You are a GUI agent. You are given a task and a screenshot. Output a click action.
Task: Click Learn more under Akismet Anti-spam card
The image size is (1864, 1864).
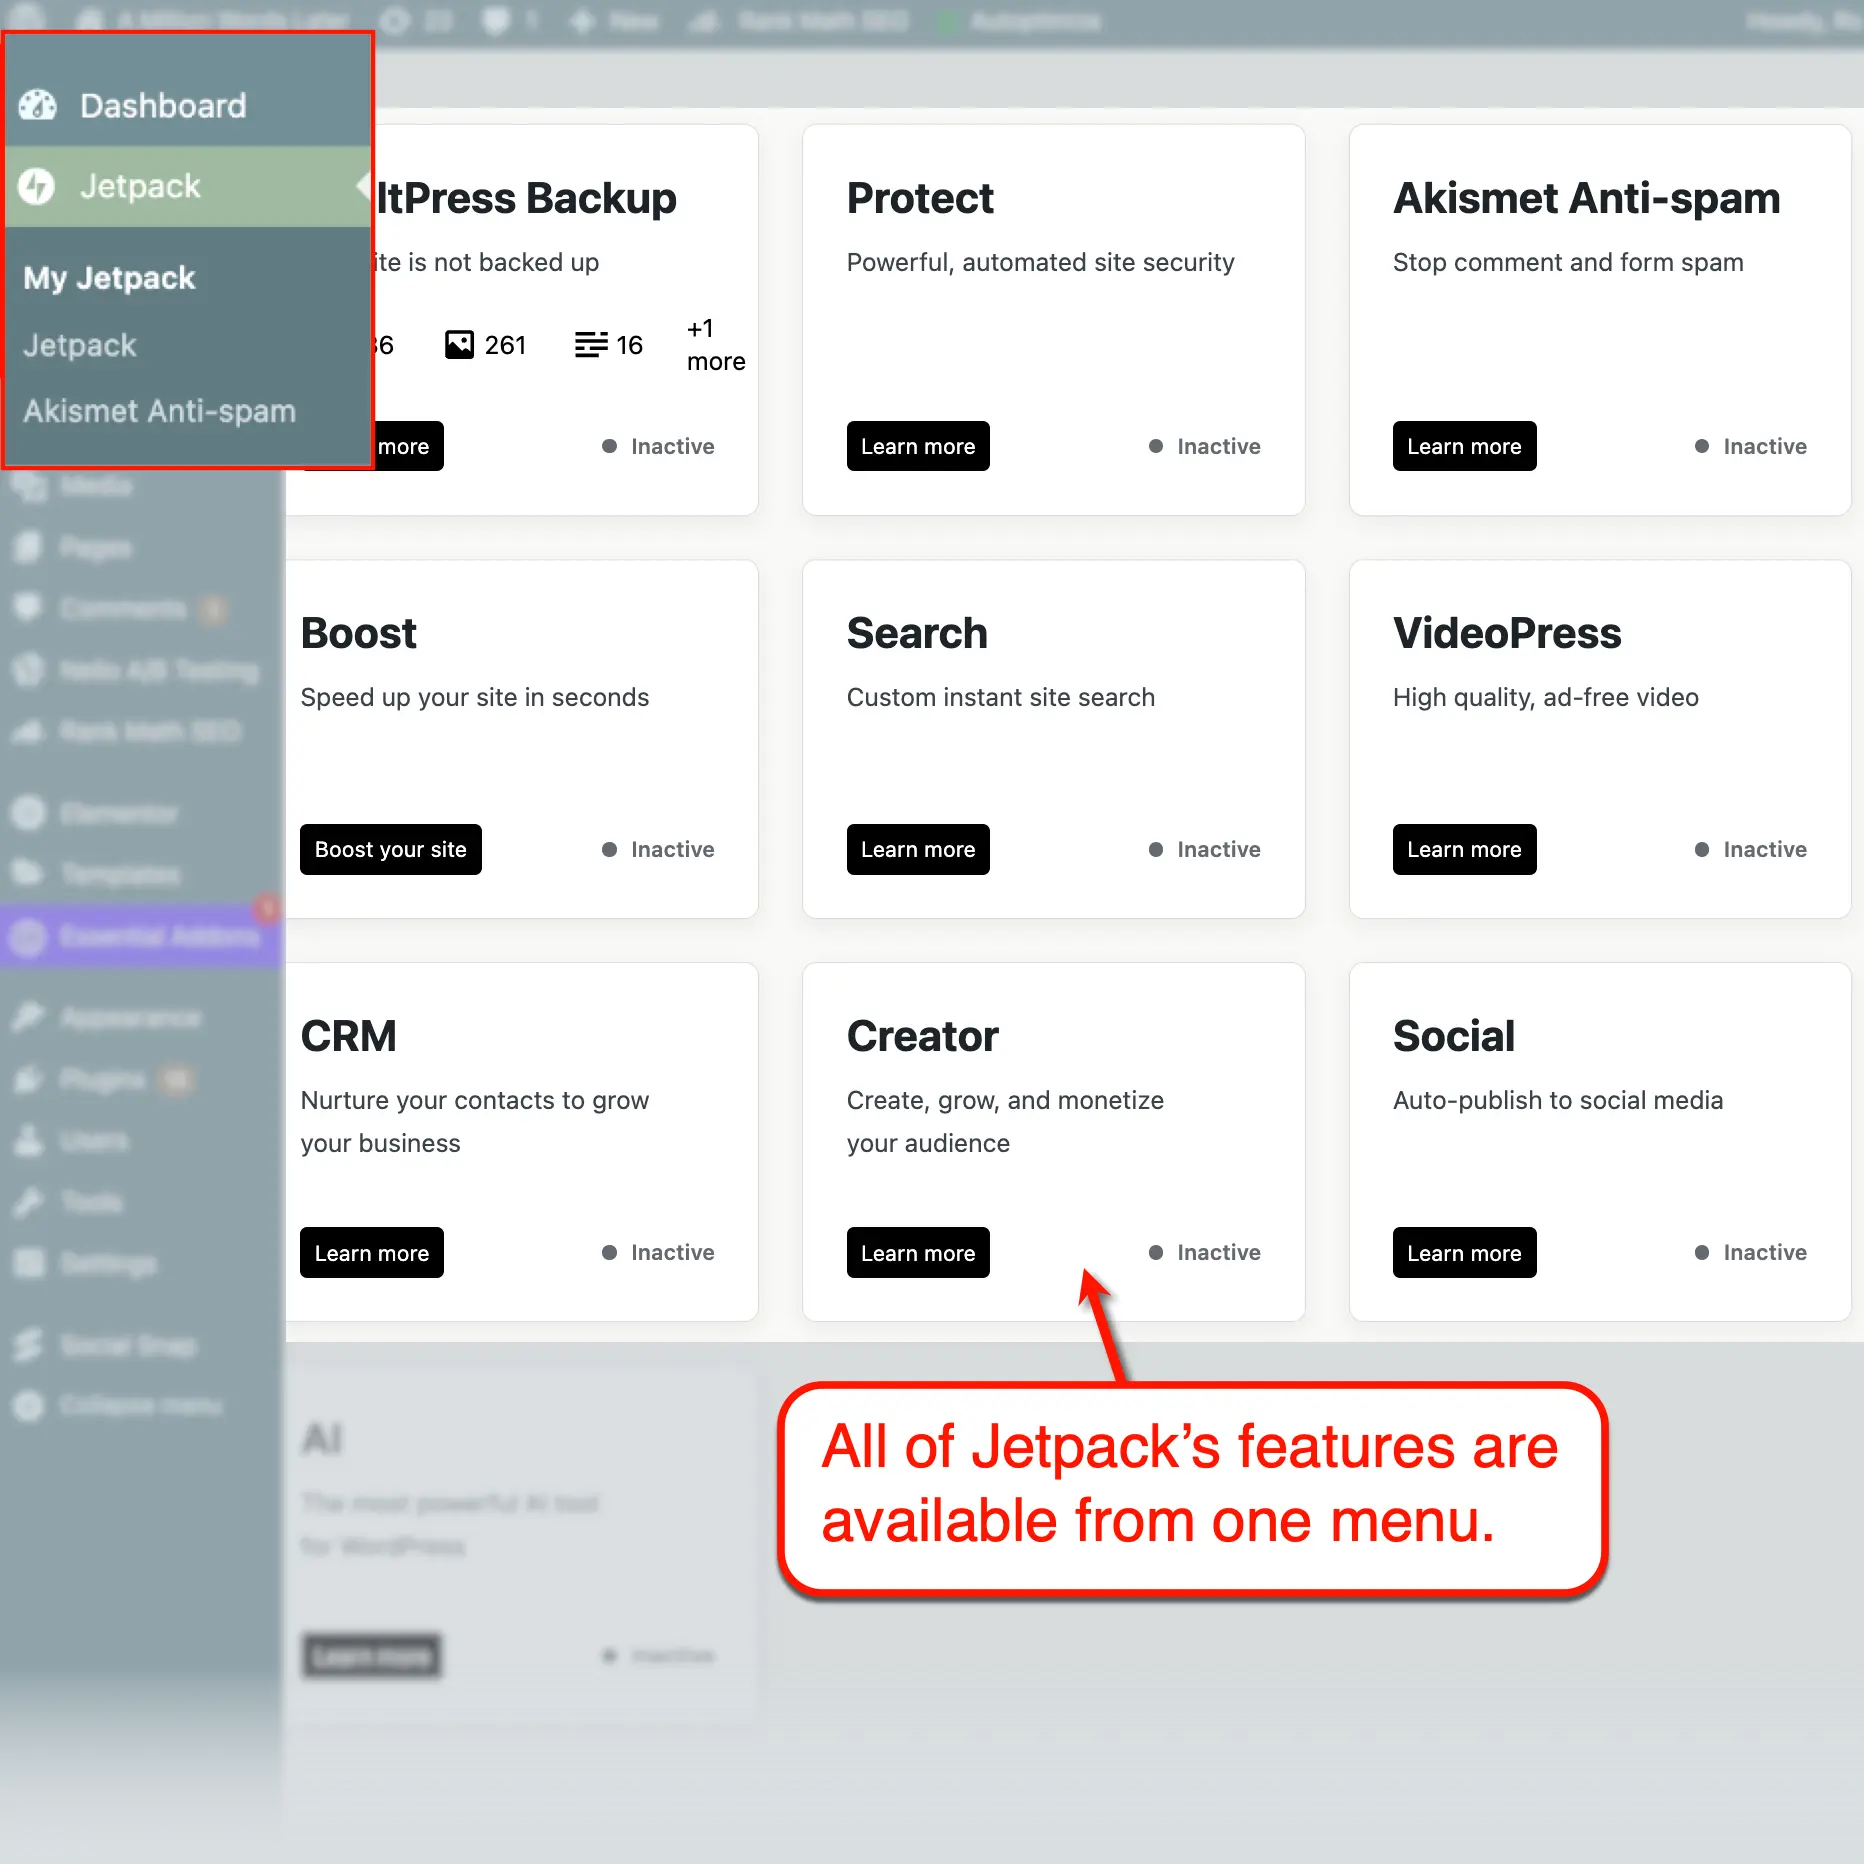click(1463, 446)
